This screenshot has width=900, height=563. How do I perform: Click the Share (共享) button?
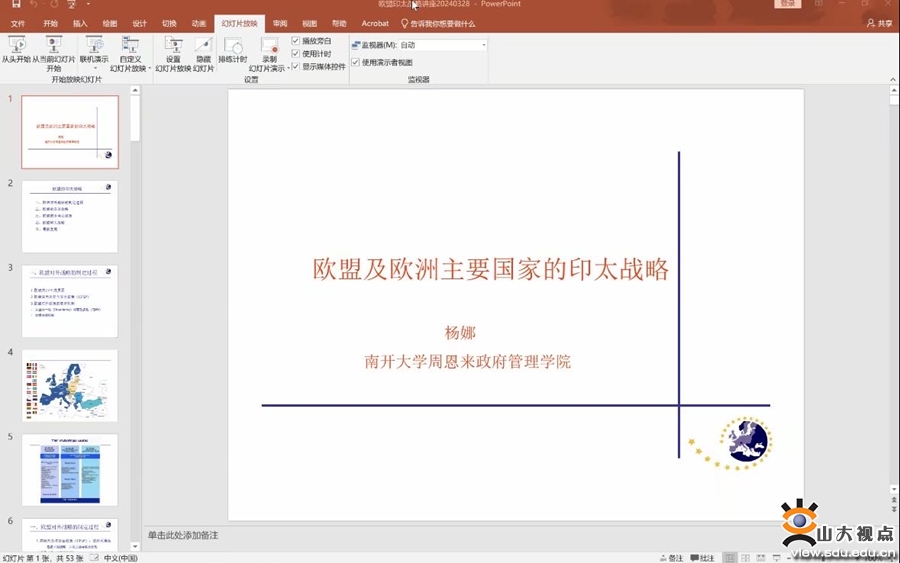(879, 23)
